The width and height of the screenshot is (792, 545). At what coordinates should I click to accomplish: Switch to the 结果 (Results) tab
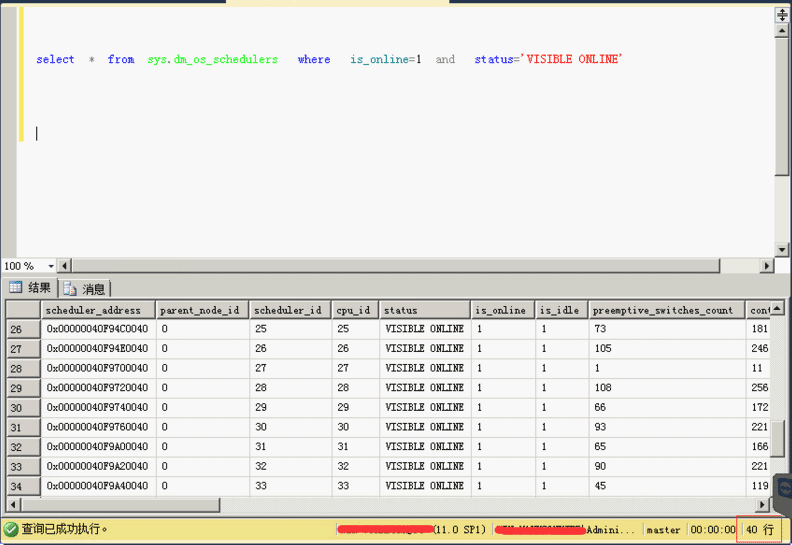(x=30, y=288)
